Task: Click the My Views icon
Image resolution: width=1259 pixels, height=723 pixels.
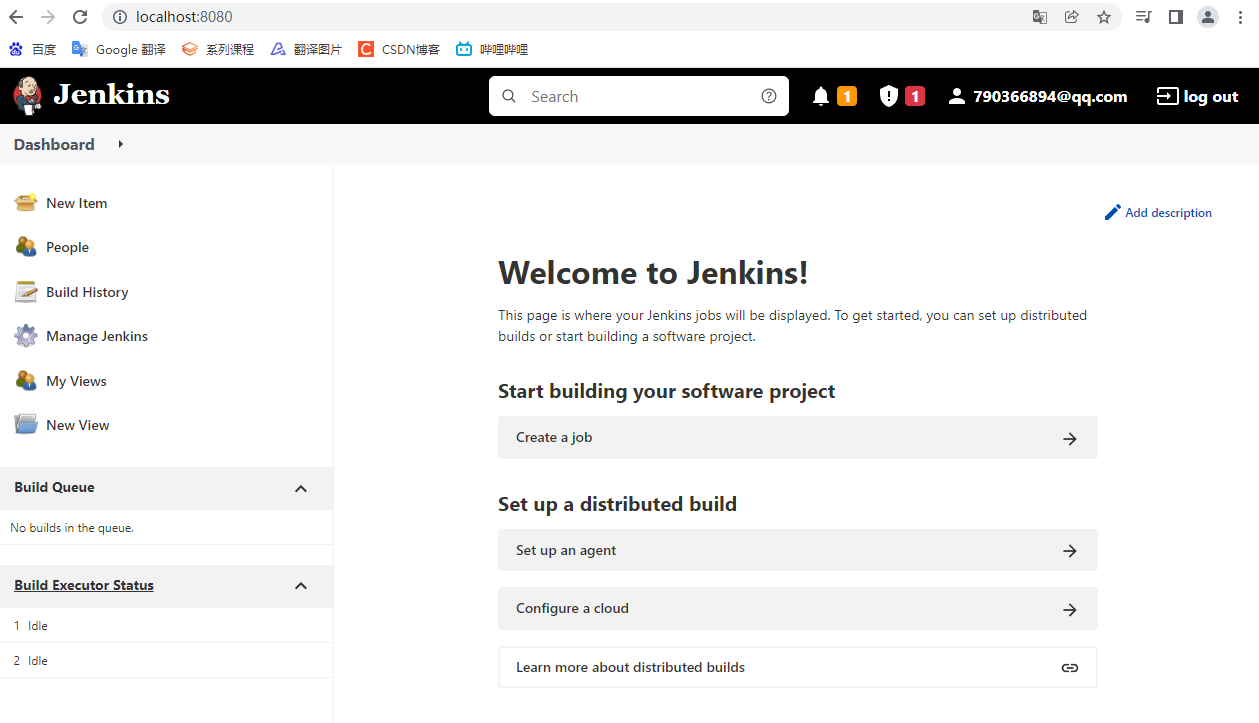Action: tap(26, 381)
